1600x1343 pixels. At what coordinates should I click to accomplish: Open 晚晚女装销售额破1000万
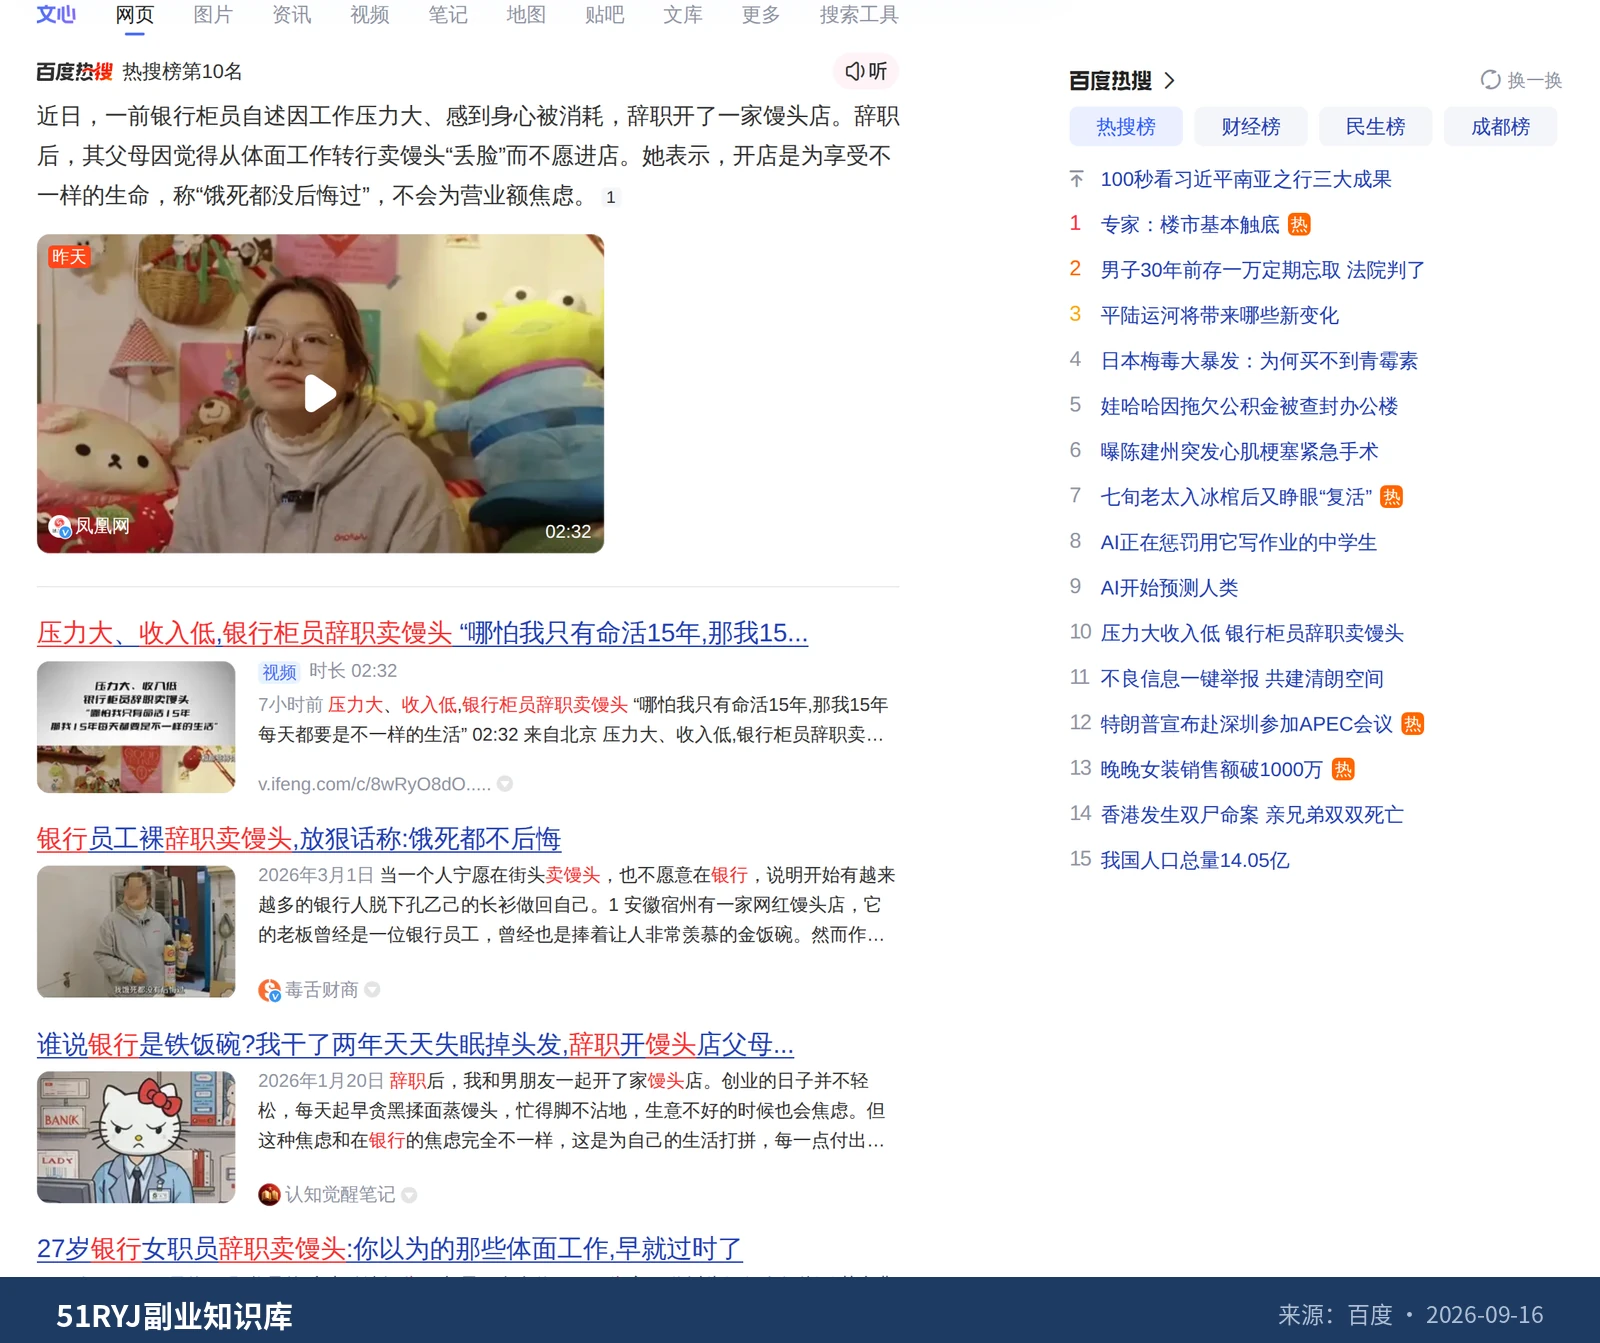[1211, 770]
